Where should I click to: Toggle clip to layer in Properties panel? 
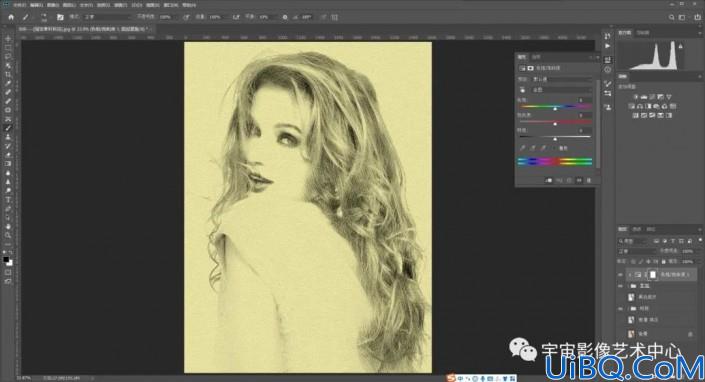(x=548, y=180)
